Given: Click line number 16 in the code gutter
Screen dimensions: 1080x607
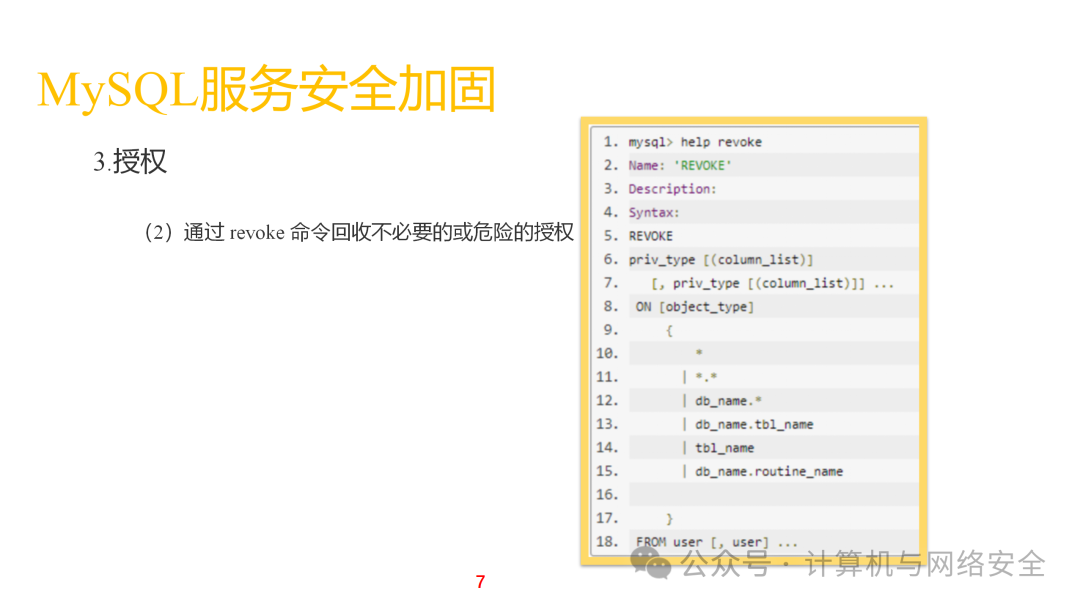Looking at the screenshot, I should tap(607, 495).
